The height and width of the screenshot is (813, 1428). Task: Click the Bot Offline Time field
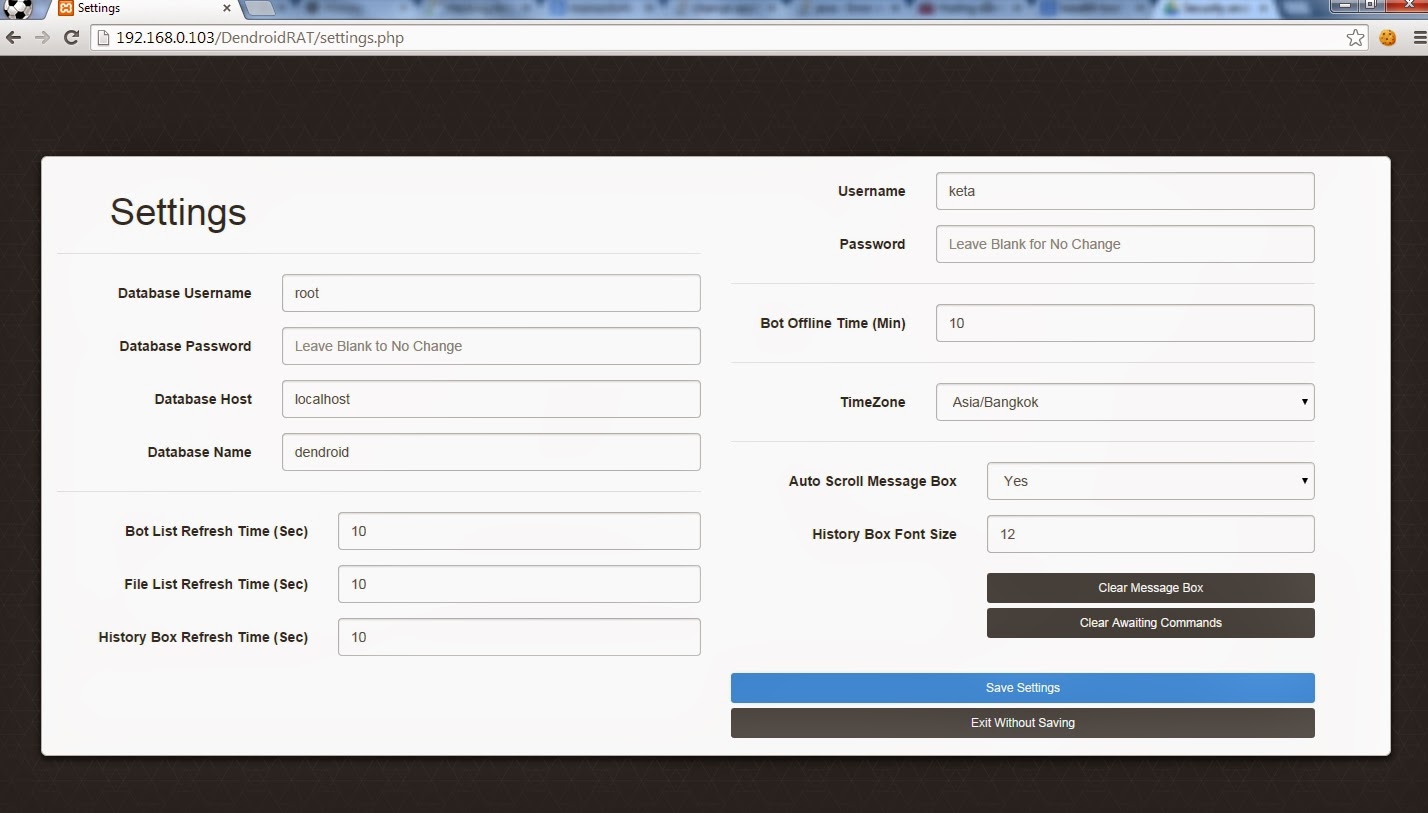point(1125,323)
